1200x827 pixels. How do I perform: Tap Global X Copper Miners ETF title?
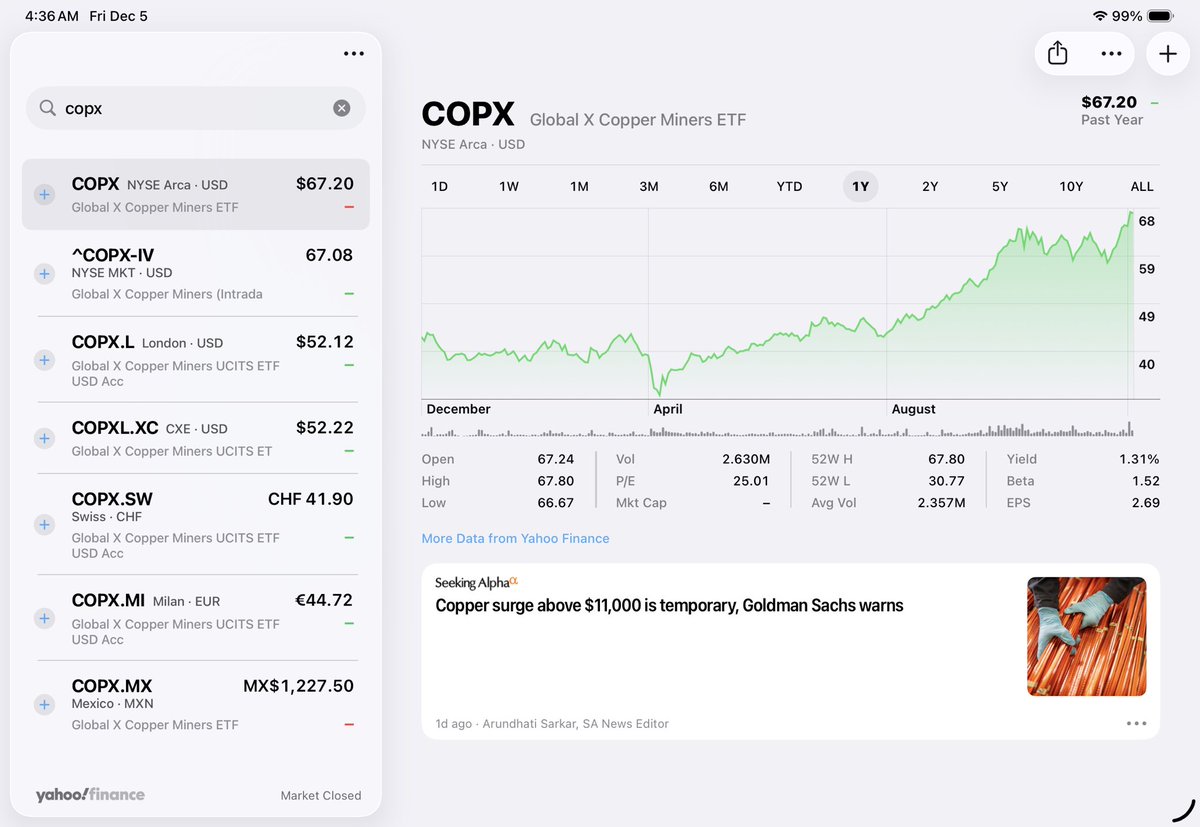coord(638,120)
